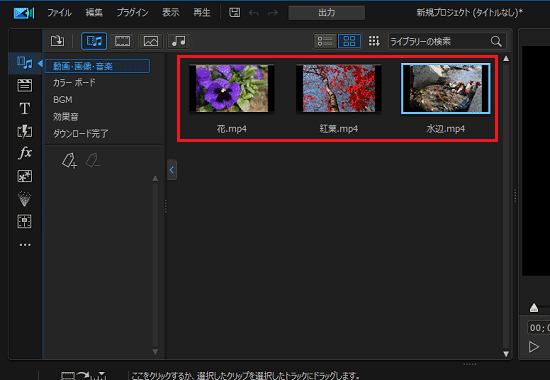This screenshot has height=380, width=550.
Task: Click the 出力 button
Action: coord(326,13)
